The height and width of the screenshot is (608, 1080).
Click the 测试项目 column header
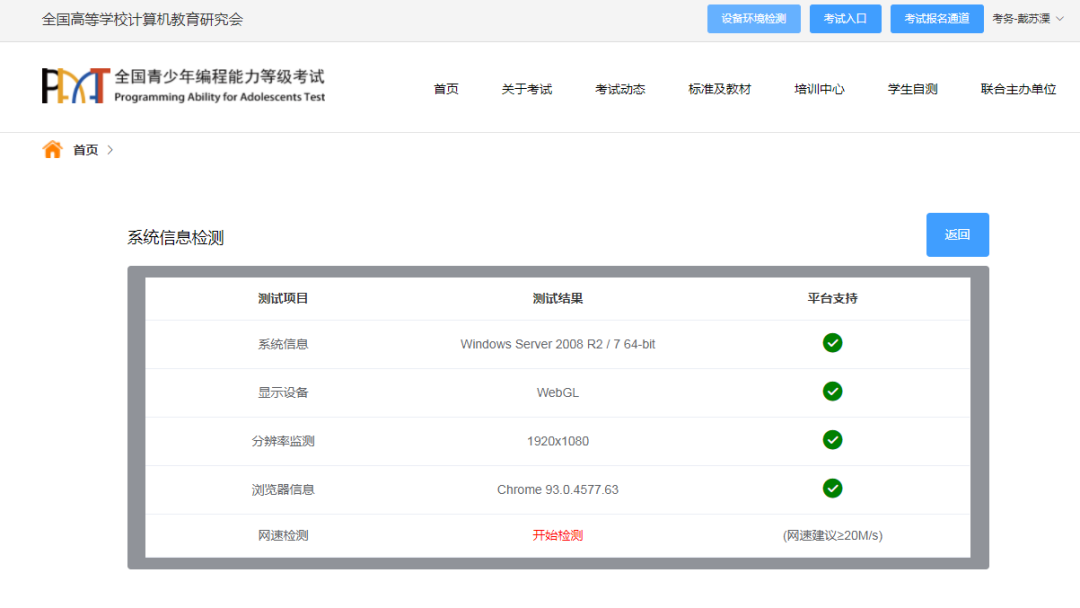tap(283, 298)
